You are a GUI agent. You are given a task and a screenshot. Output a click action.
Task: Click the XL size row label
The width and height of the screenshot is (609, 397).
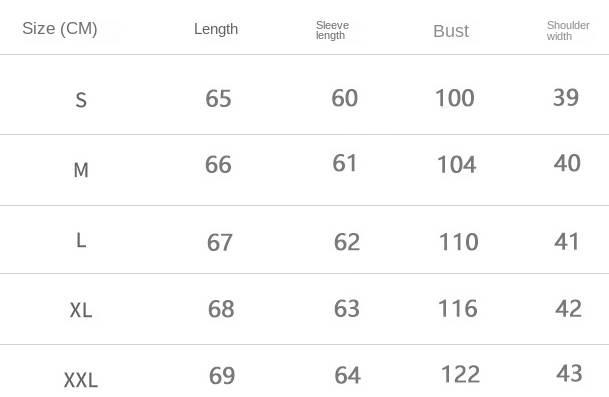coord(81,310)
